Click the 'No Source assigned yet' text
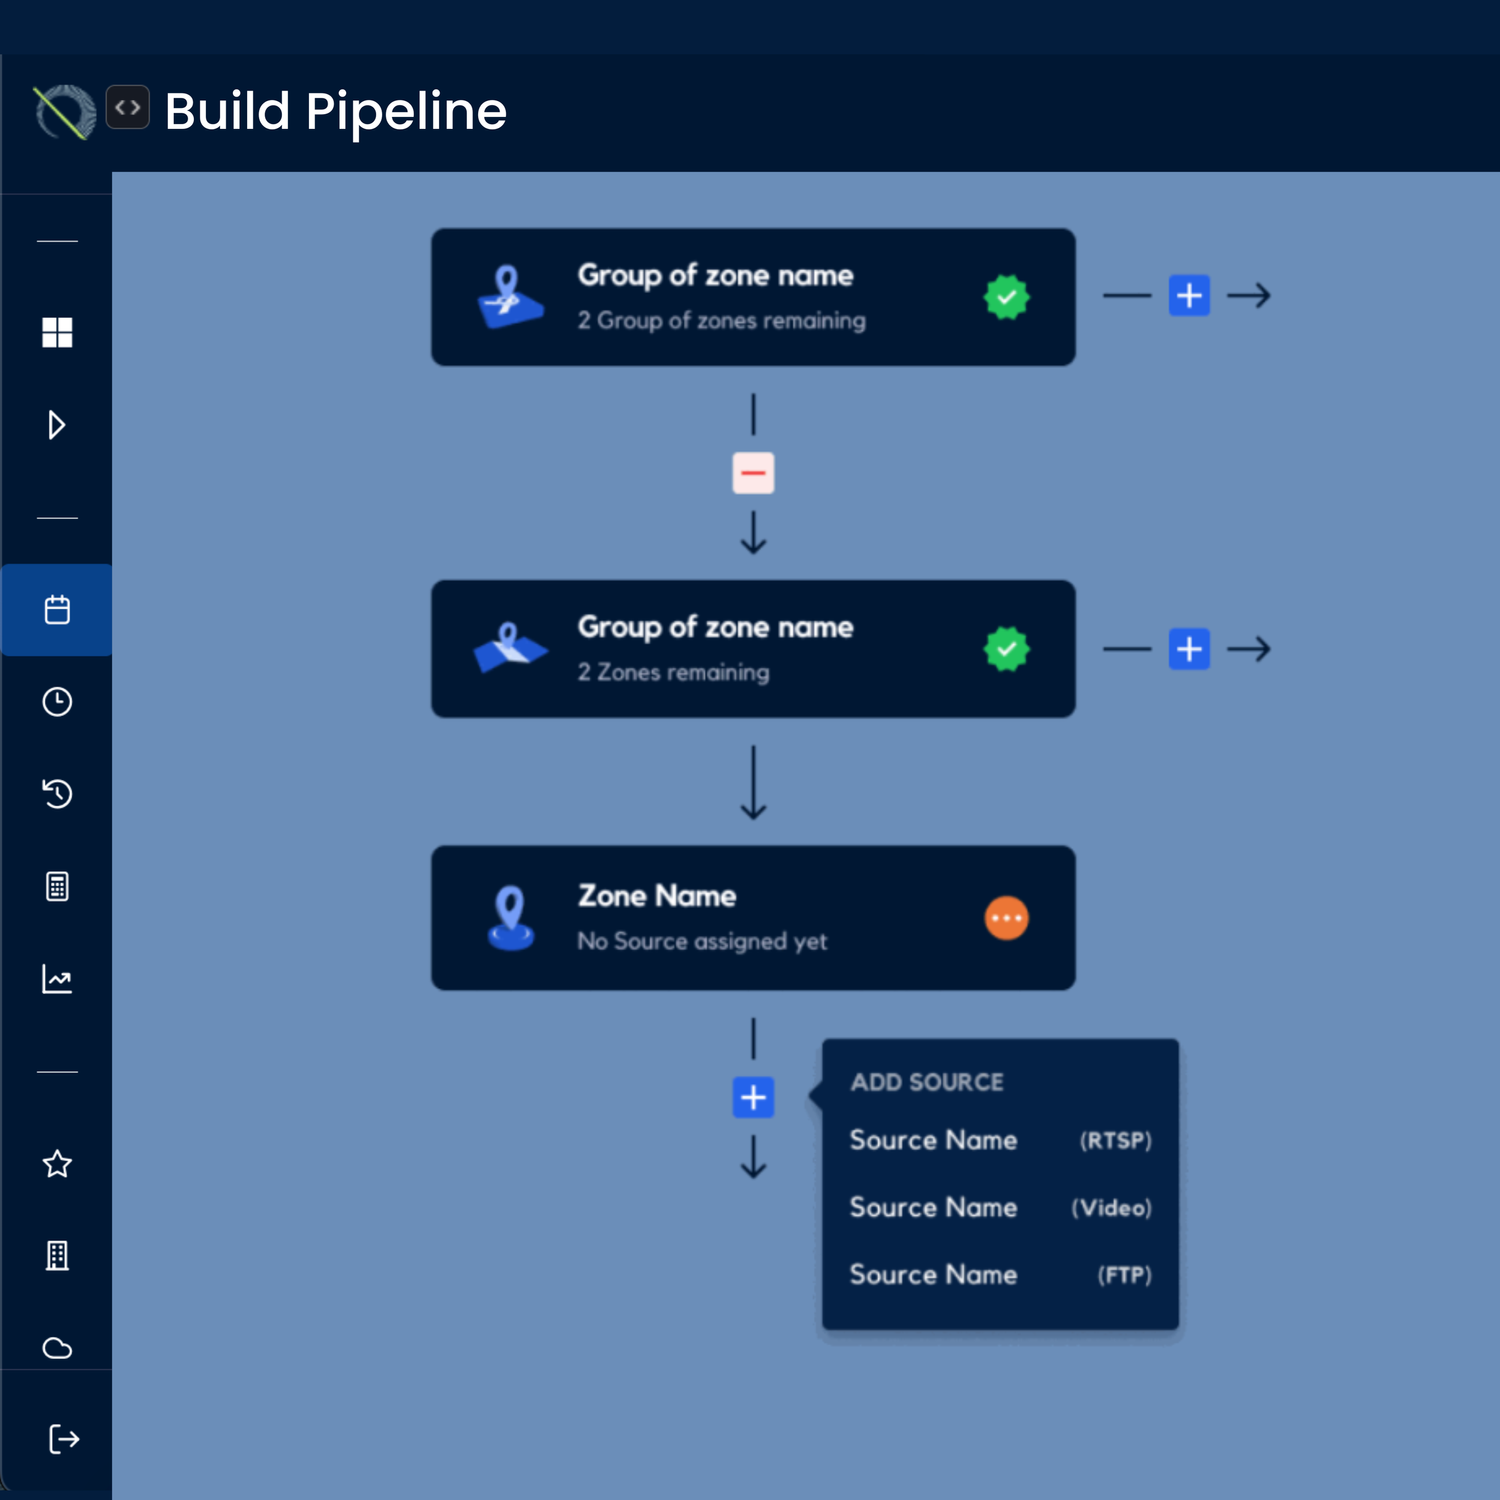The width and height of the screenshot is (1500, 1500). point(702,941)
